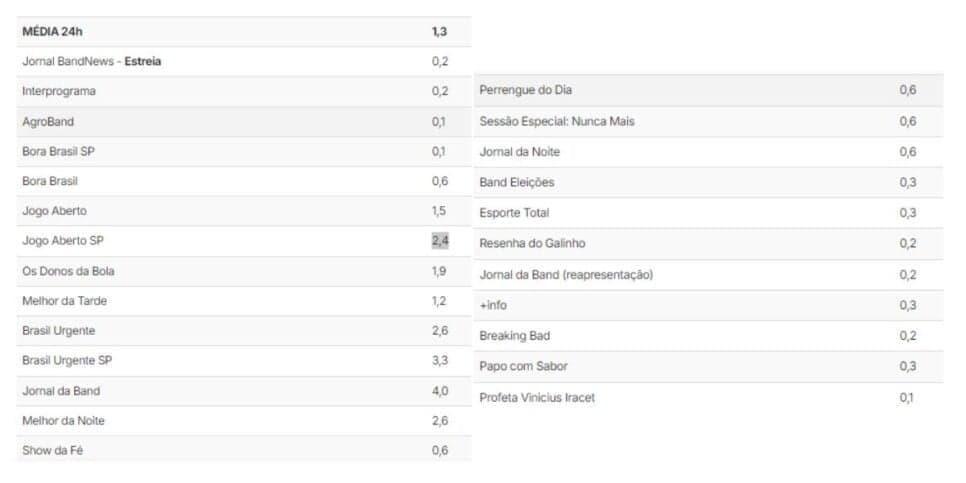Screen dimensions: 966x483
Task: Click the Jornal da Band 4,0 value
Action: click(x=440, y=391)
